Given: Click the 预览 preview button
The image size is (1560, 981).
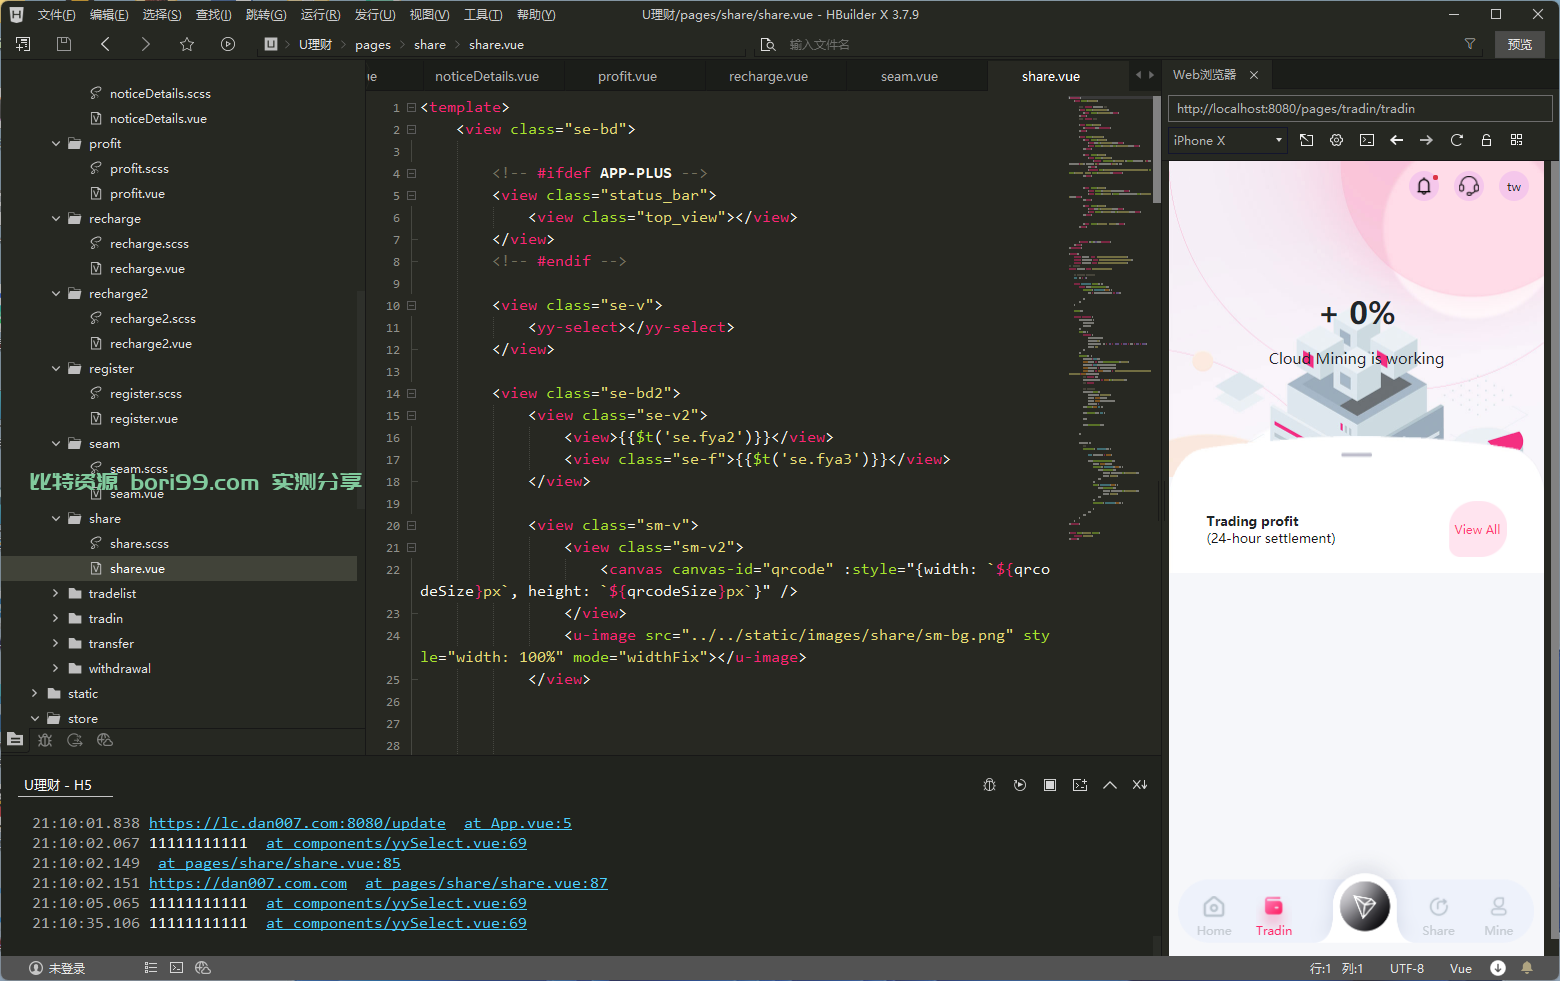Looking at the screenshot, I should [x=1520, y=44].
